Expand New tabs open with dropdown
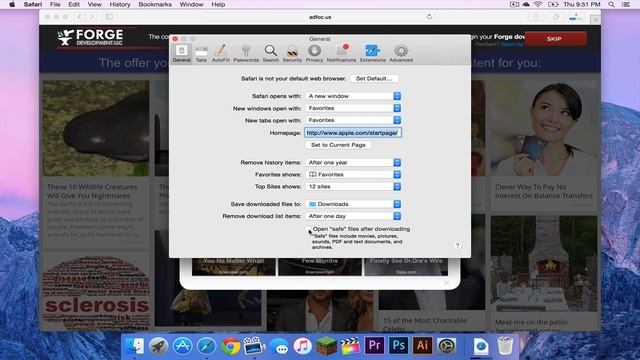640x360 pixels. [353, 120]
